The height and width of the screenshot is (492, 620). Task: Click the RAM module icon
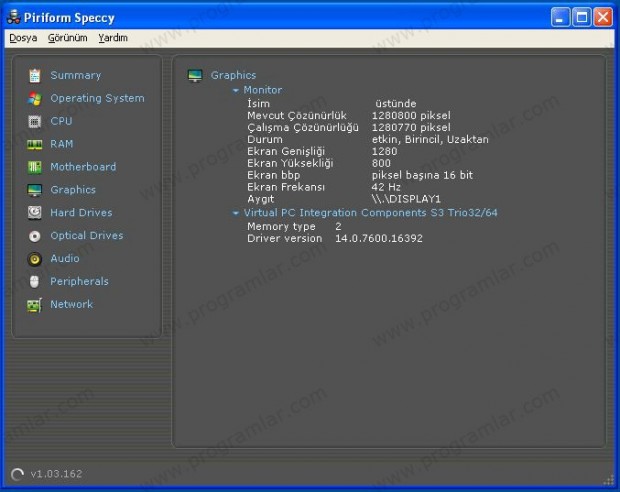[34, 145]
